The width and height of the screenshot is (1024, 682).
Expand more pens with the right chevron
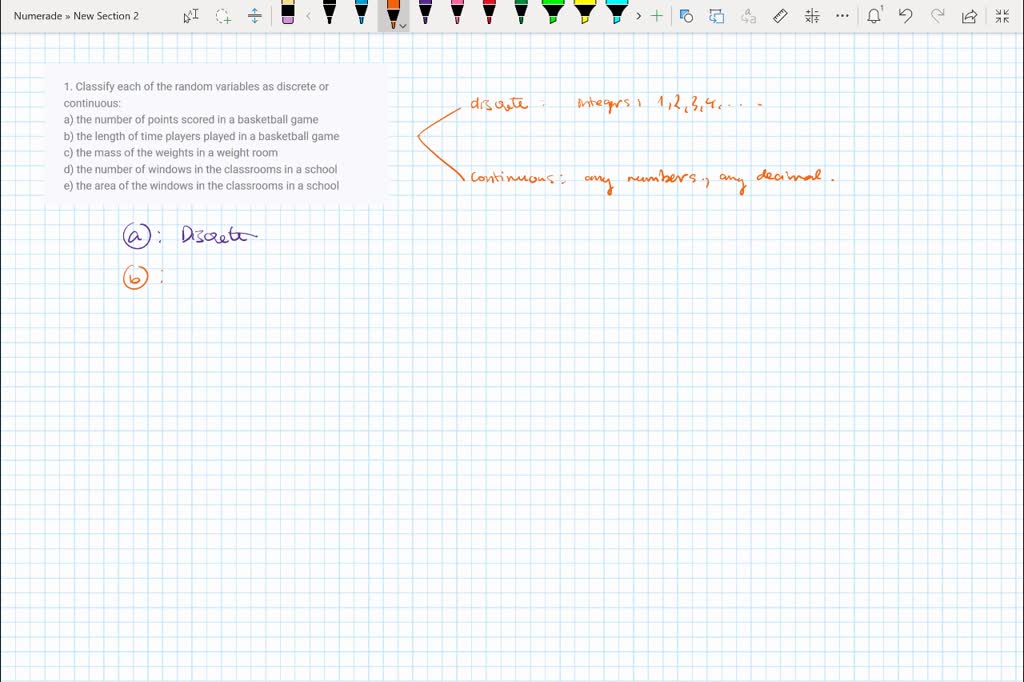(638, 15)
